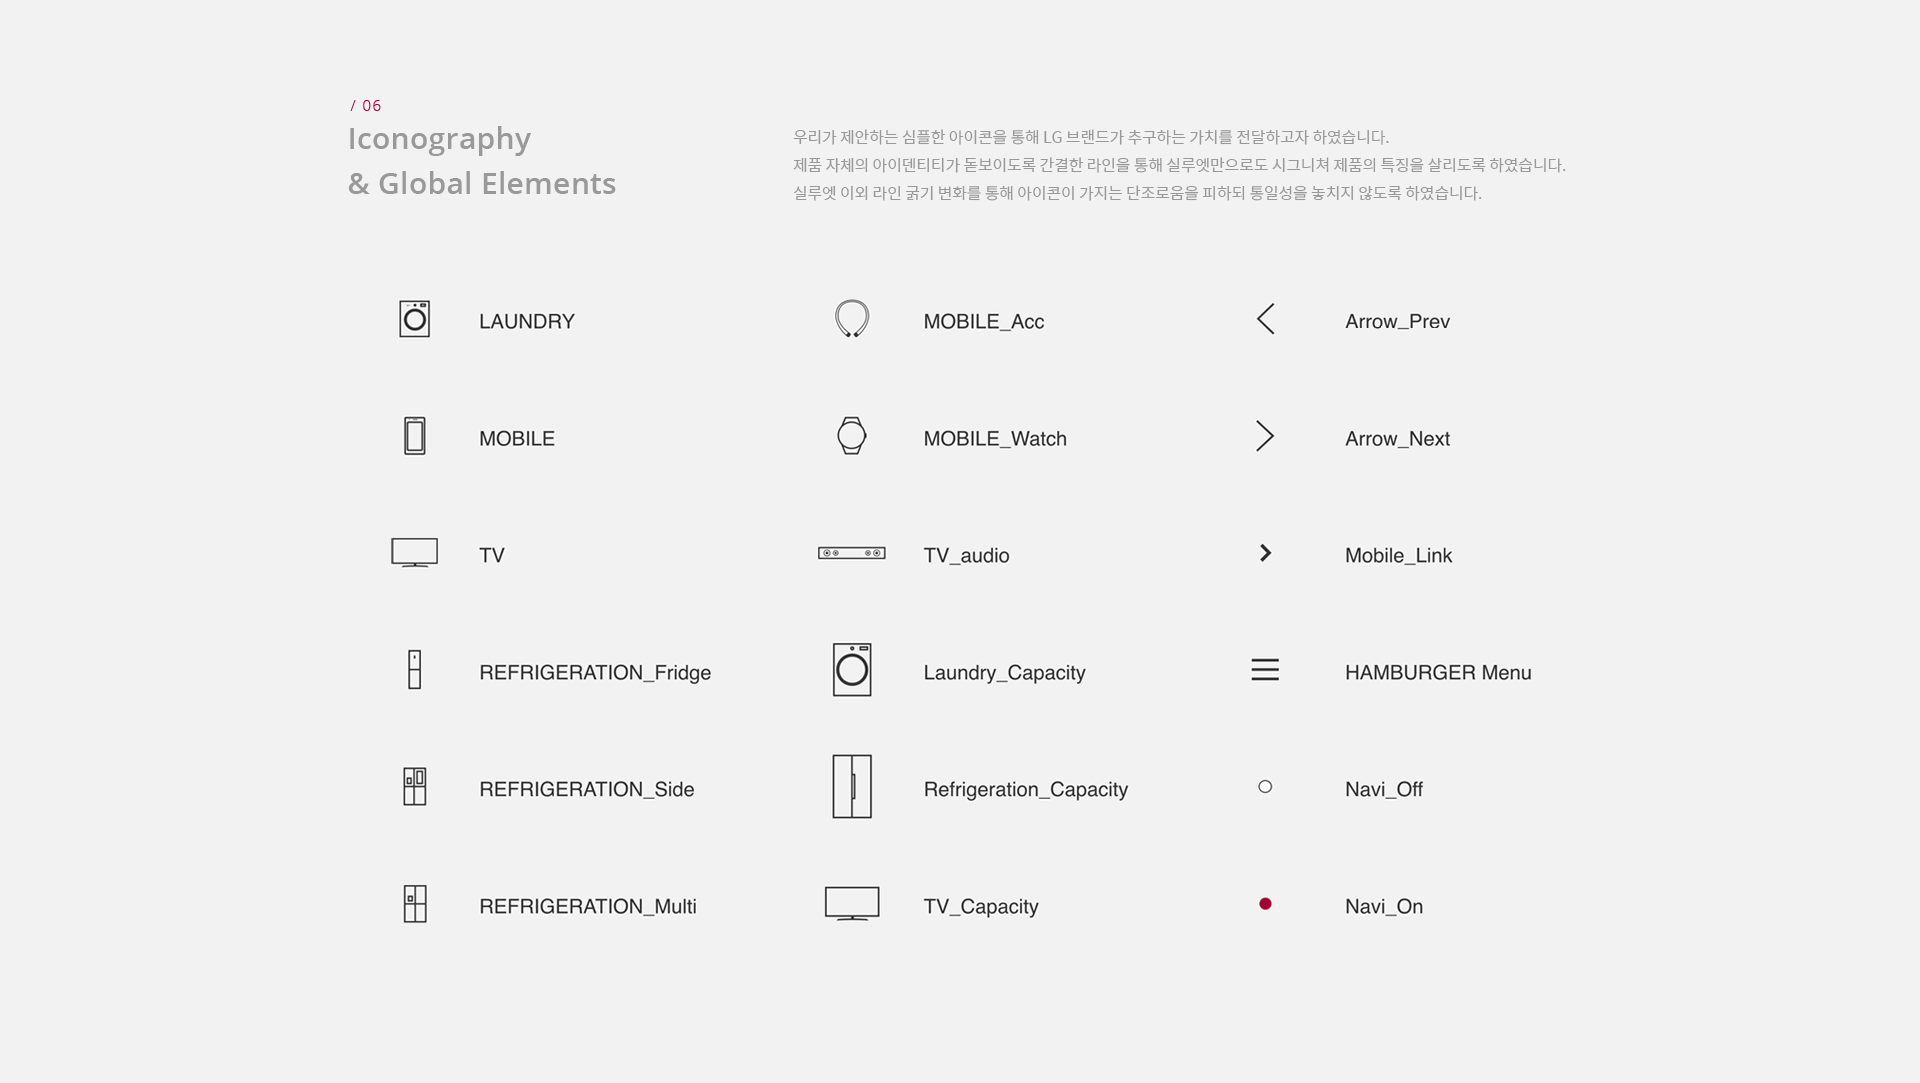The height and width of the screenshot is (1083, 1920).
Task: Click the TV label text
Action: click(x=492, y=555)
